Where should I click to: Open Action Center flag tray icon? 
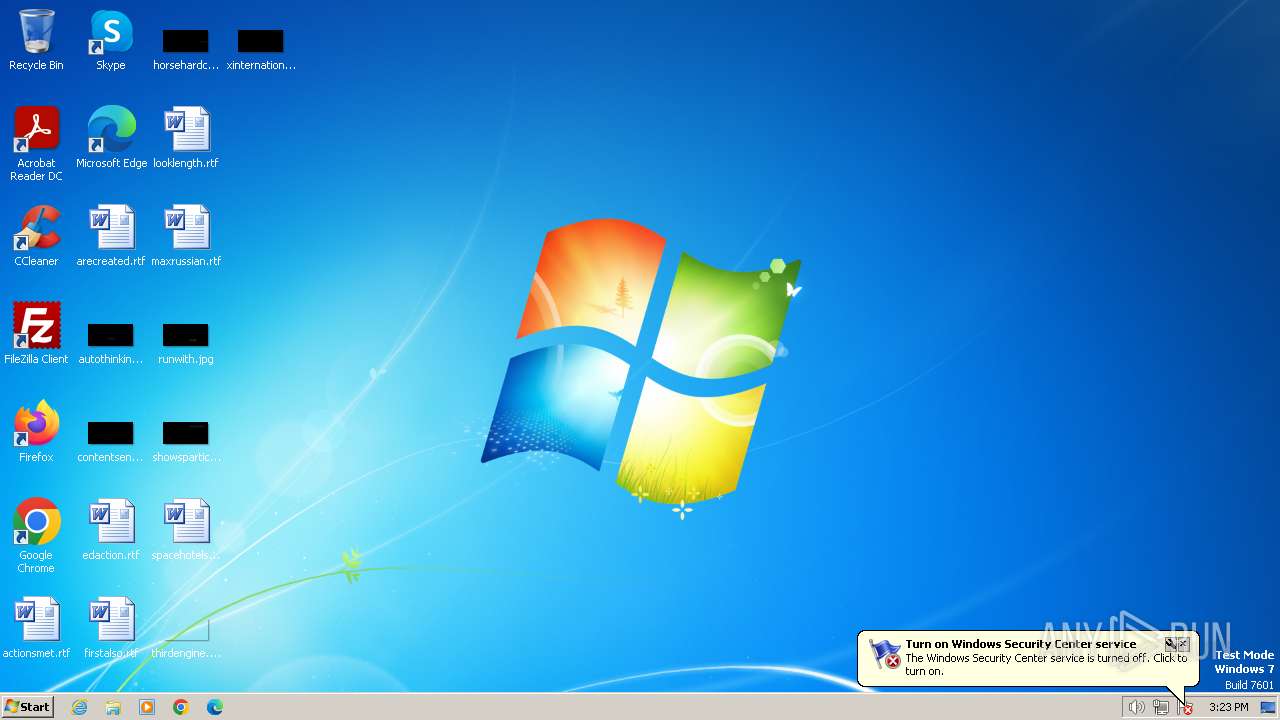[x=1185, y=707]
